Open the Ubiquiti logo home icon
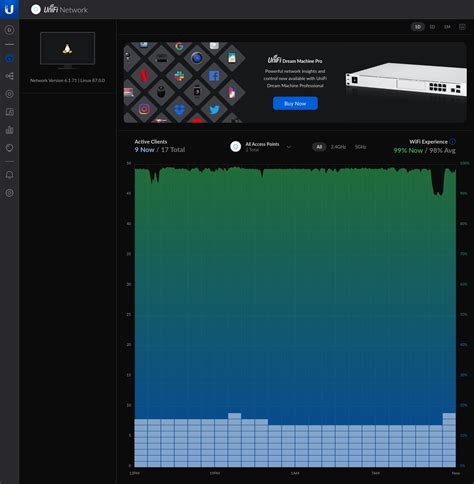Viewport: 474px width, 484px height. [x=9, y=9]
